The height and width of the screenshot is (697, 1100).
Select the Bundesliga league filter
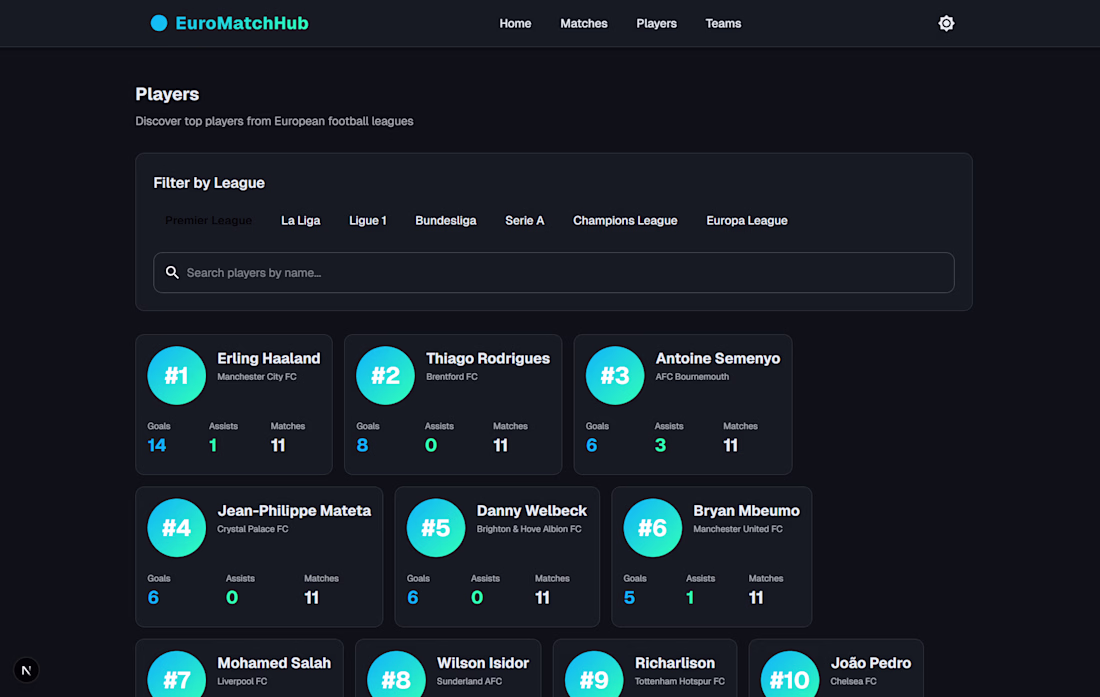[446, 220]
